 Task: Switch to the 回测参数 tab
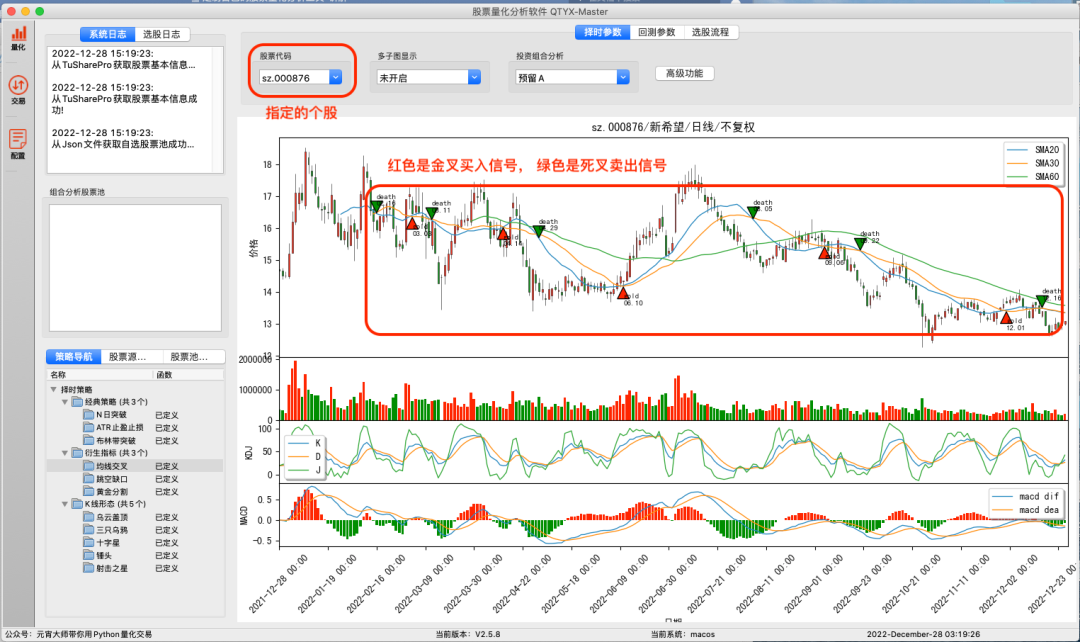(x=656, y=32)
